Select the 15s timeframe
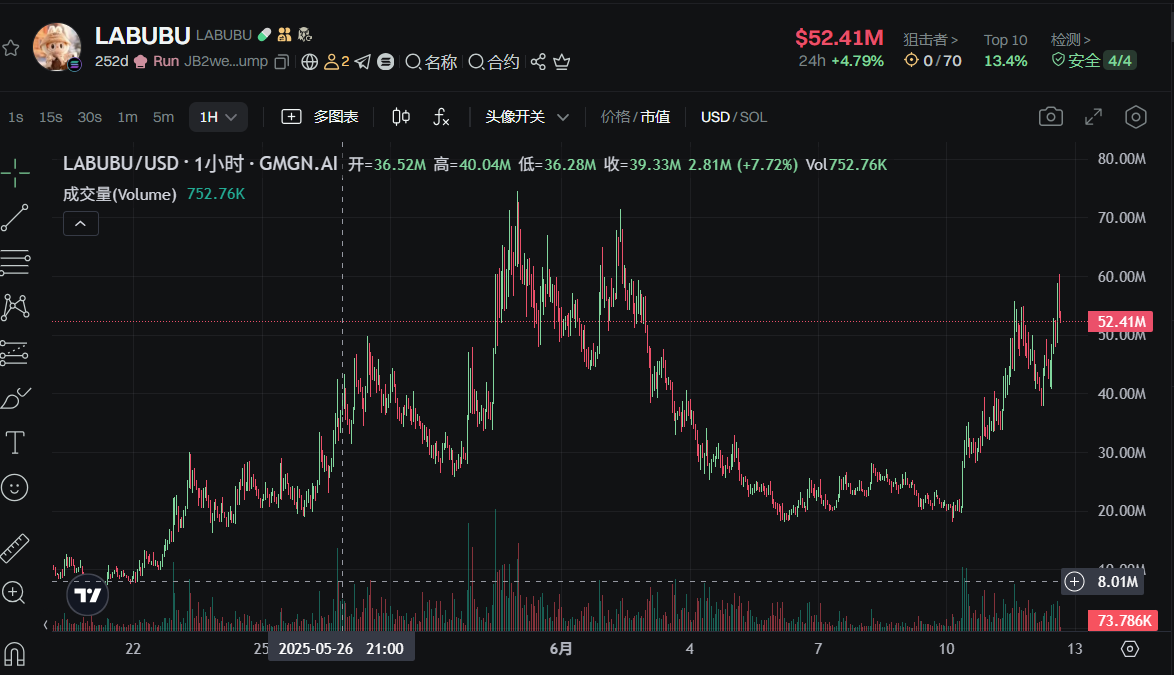 (50, 117)
